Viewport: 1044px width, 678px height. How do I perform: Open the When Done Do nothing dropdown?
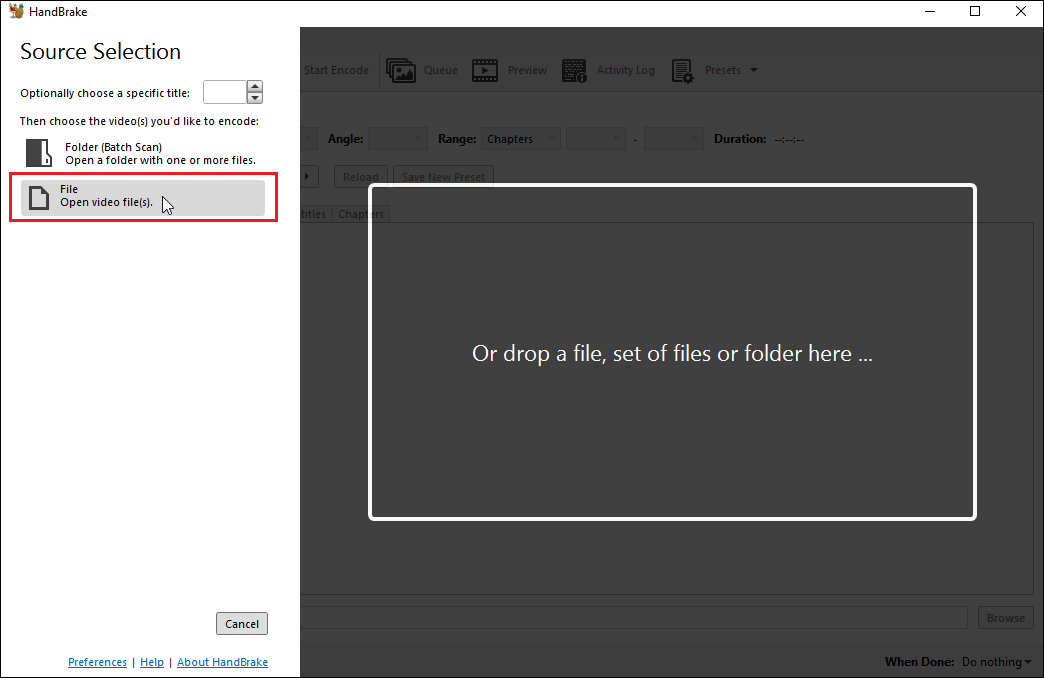(x=997, y=662)
